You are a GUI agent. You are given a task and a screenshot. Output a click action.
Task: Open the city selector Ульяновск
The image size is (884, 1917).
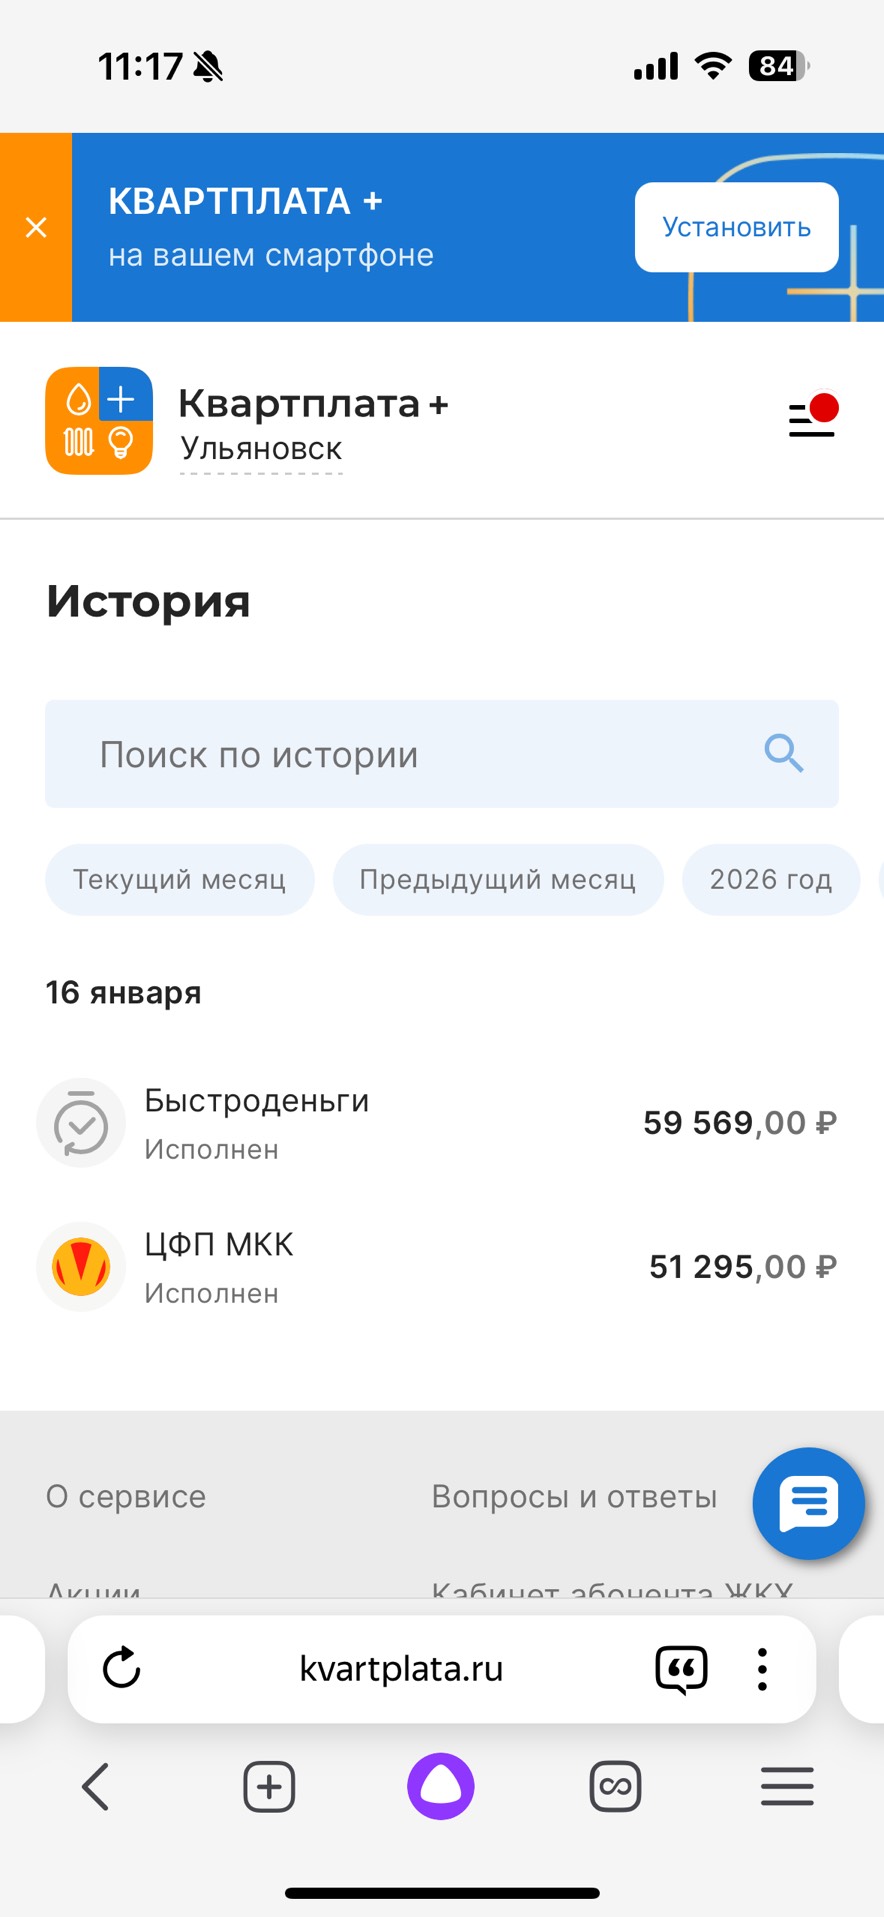261,448
